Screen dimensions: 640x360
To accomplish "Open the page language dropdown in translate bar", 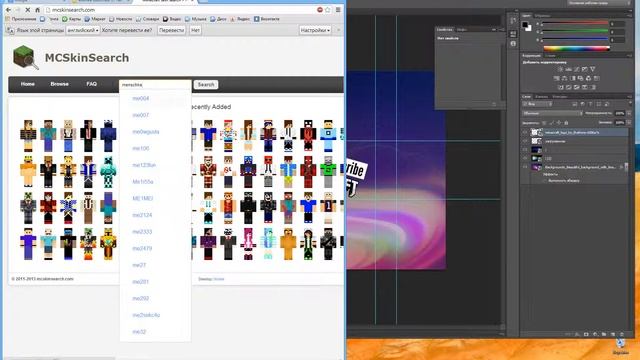I will click(83, 30).
